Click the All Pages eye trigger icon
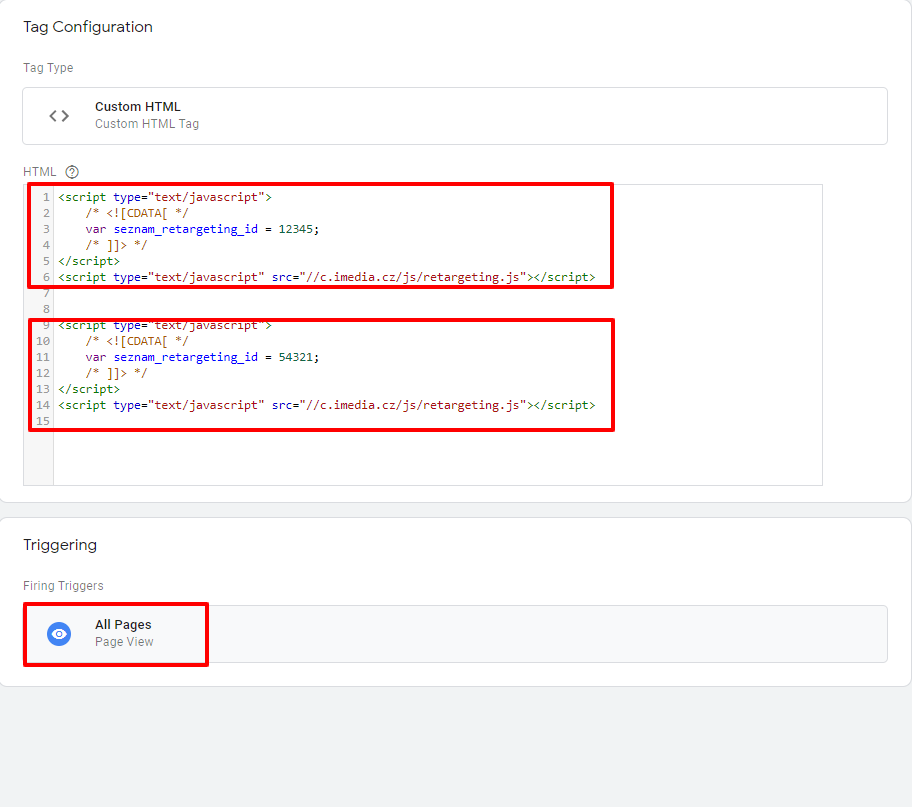This screenshot has height=807, width=912. click(59, 634)
